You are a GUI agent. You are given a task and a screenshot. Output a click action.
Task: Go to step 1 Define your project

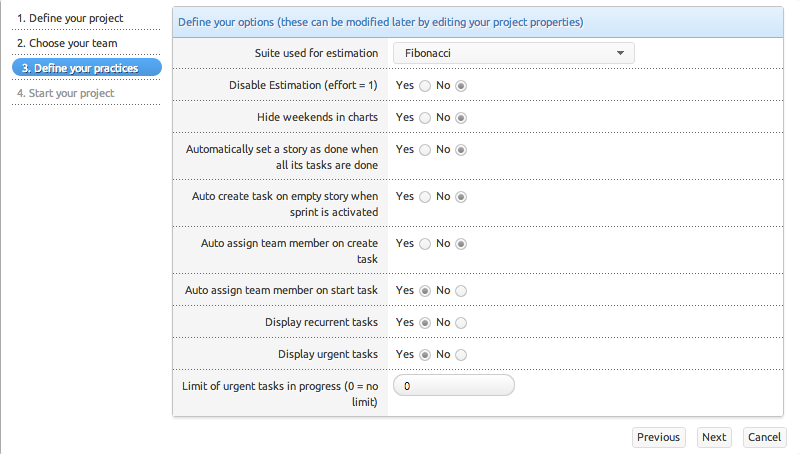[x=70, y=19]
